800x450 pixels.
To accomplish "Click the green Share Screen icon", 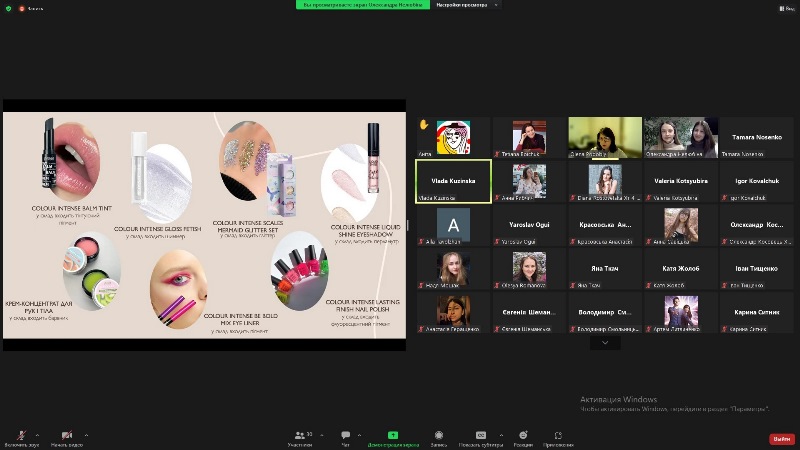I will pyautogui.click(x=393, y=436).
